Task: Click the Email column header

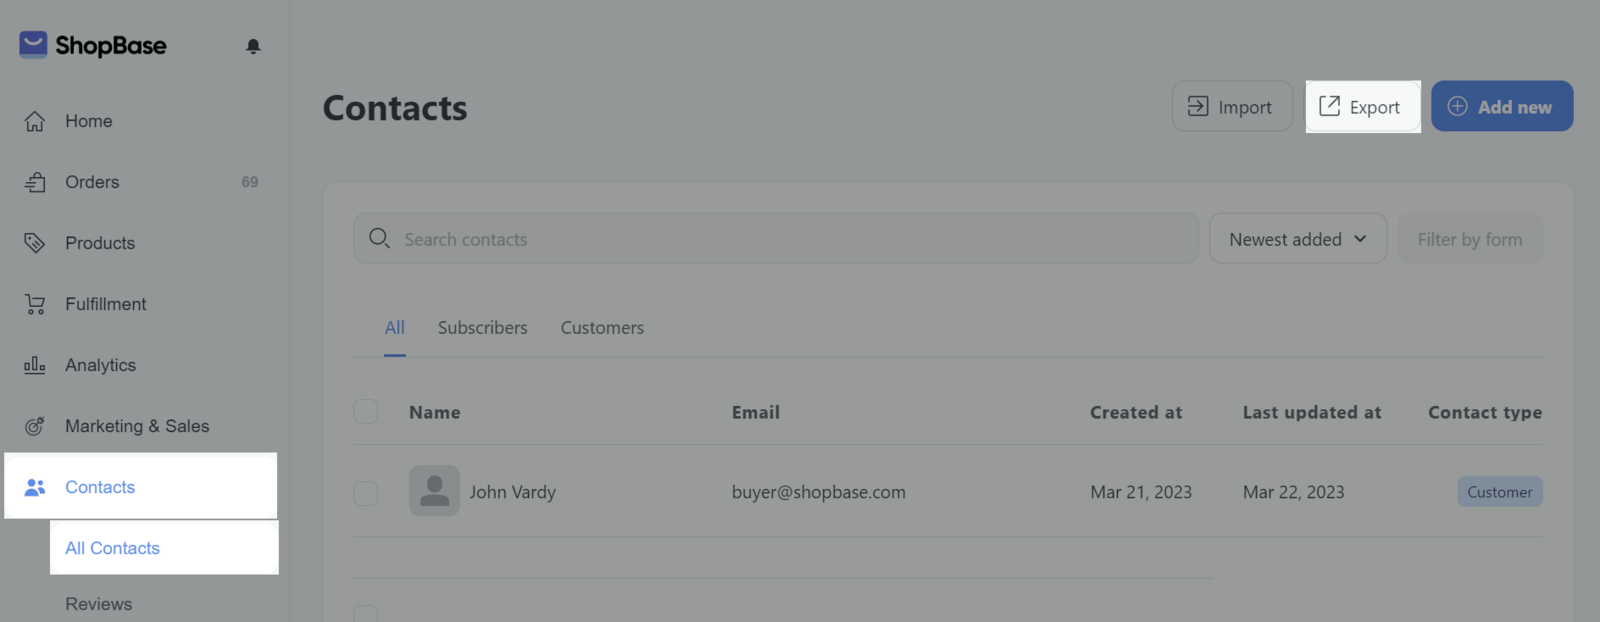Action: [756, 412]
